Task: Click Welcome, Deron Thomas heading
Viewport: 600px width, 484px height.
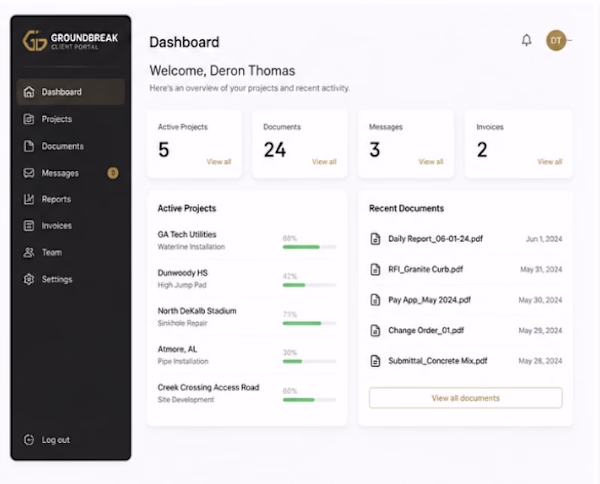Action: pos(222,71)
